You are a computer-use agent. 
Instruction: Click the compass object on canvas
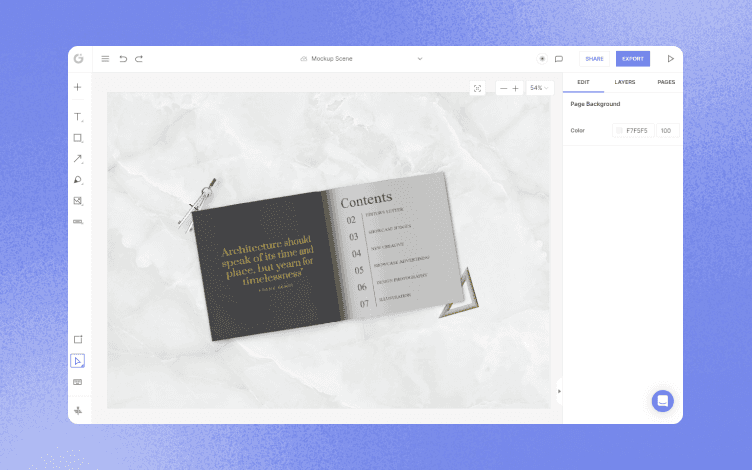click(197, 205)
